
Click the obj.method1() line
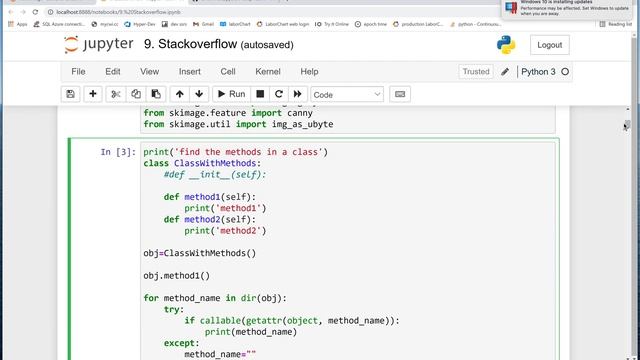(176, 276)
